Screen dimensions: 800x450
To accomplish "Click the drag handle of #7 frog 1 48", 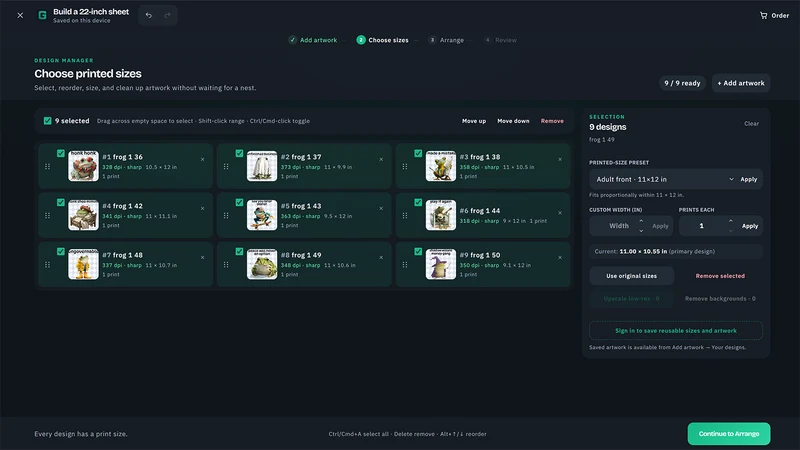I will tap(47, 264).
